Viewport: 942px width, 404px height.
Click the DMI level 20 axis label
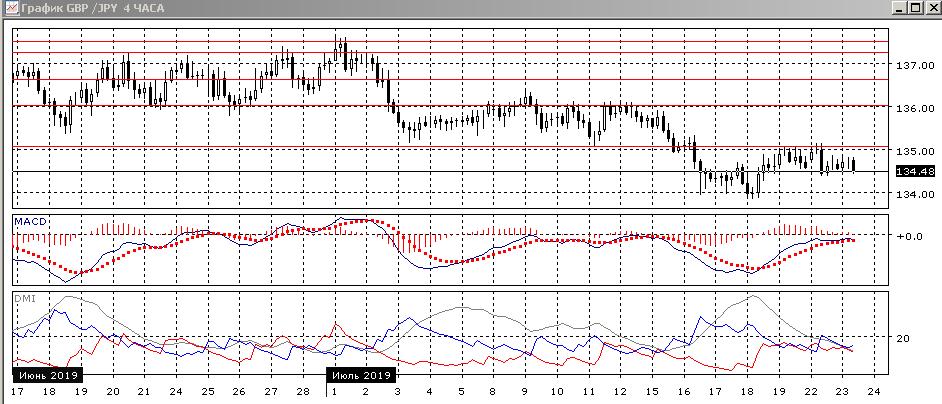coord(903,338)
